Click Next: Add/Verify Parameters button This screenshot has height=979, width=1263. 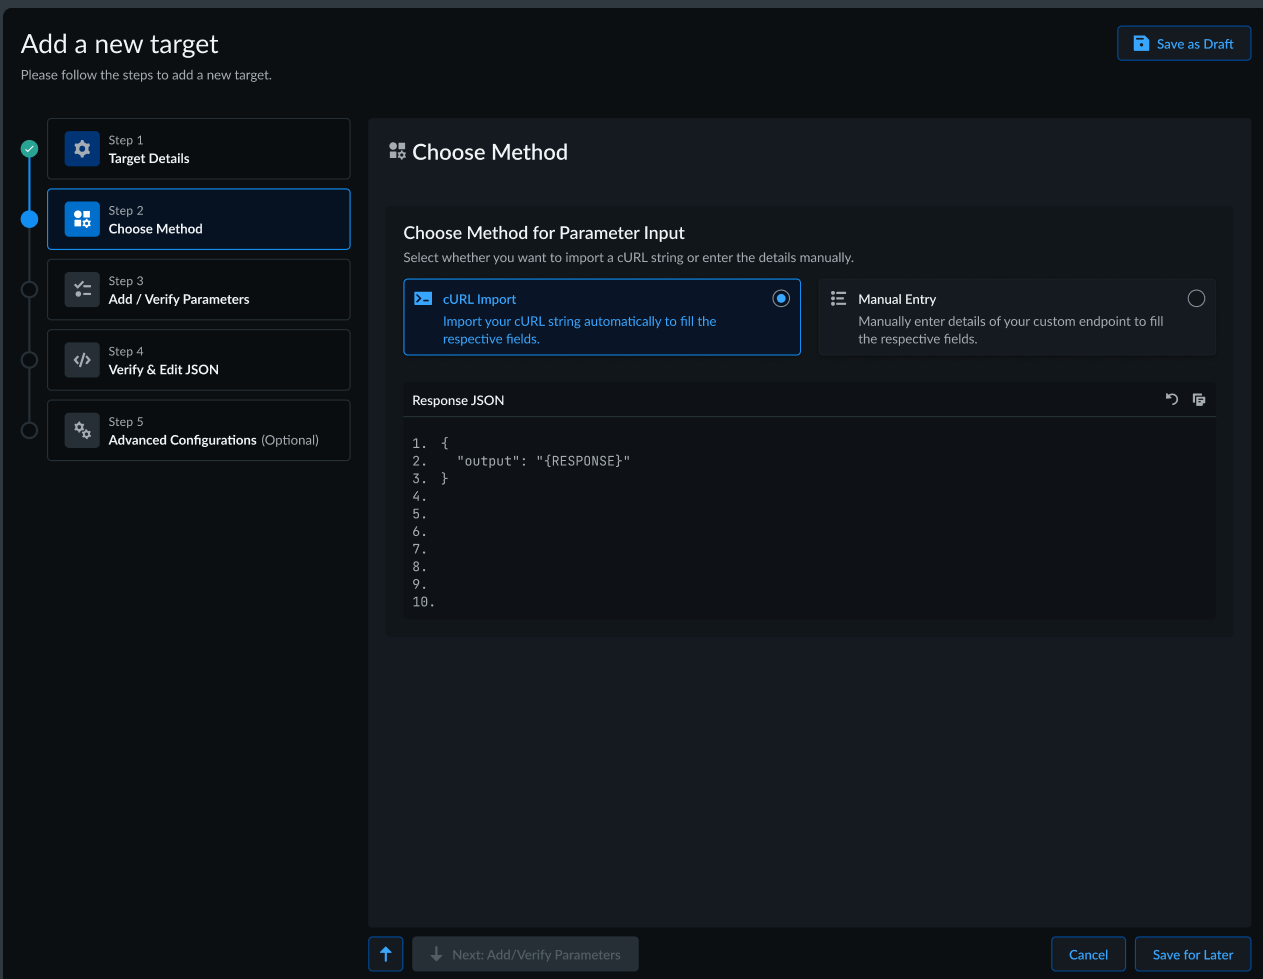[x=525, y=954]
